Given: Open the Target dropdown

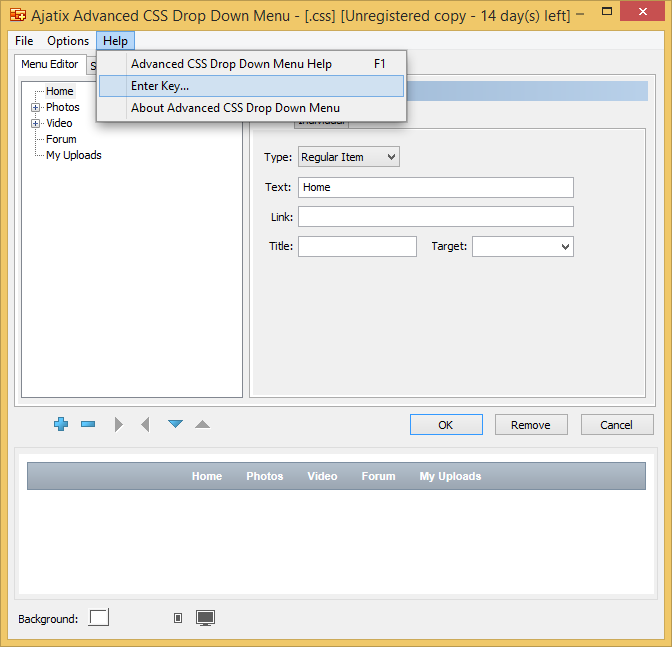Looking at the screenshot, I should coord(523,246).
